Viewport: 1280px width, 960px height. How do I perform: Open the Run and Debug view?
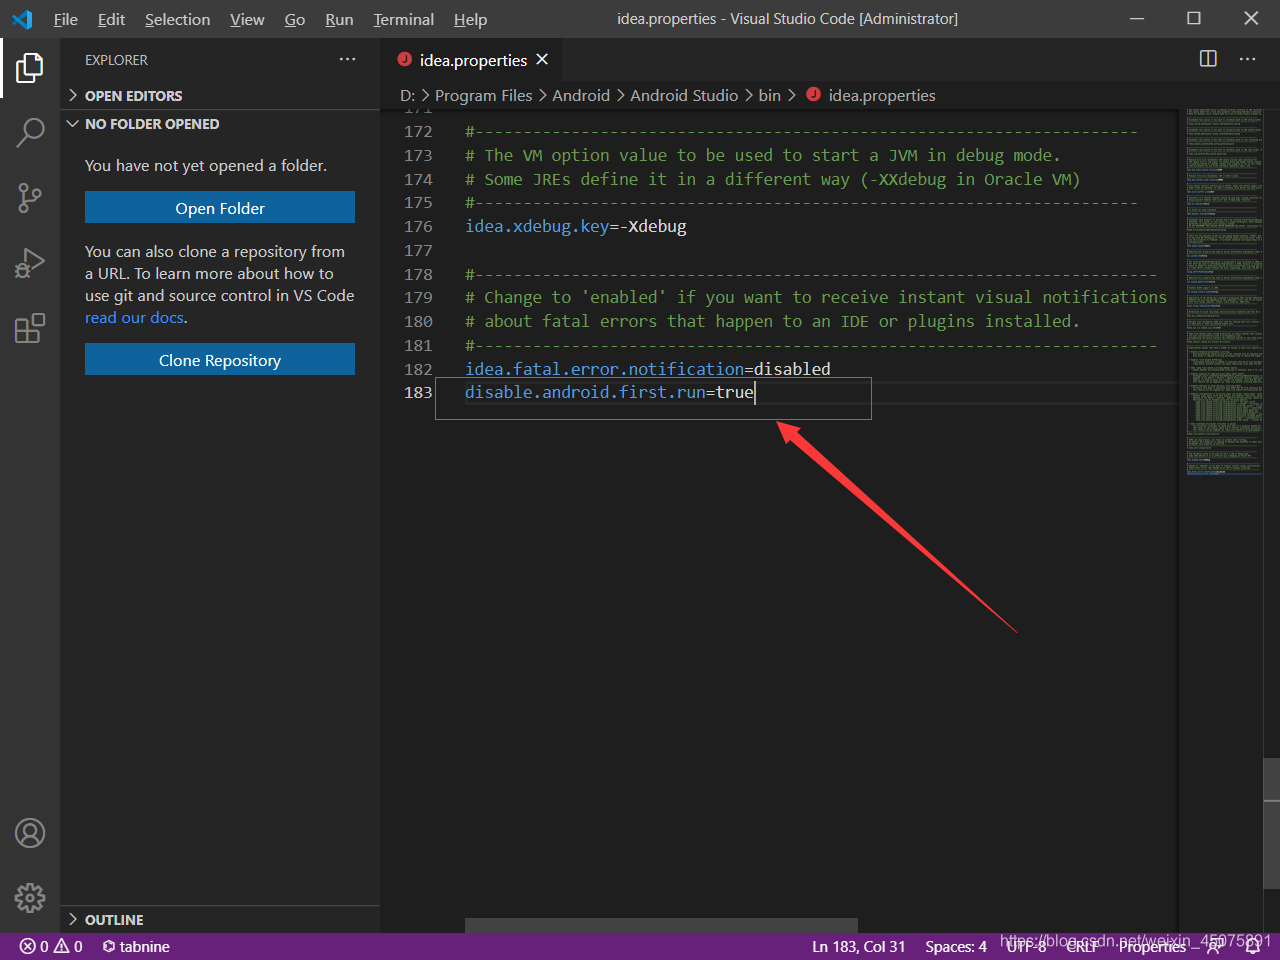[x=30, y=263]
